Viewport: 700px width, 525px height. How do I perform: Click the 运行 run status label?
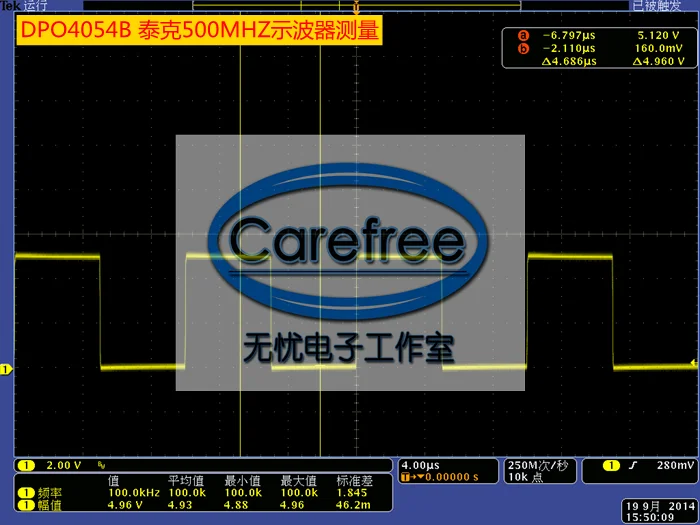35,5
